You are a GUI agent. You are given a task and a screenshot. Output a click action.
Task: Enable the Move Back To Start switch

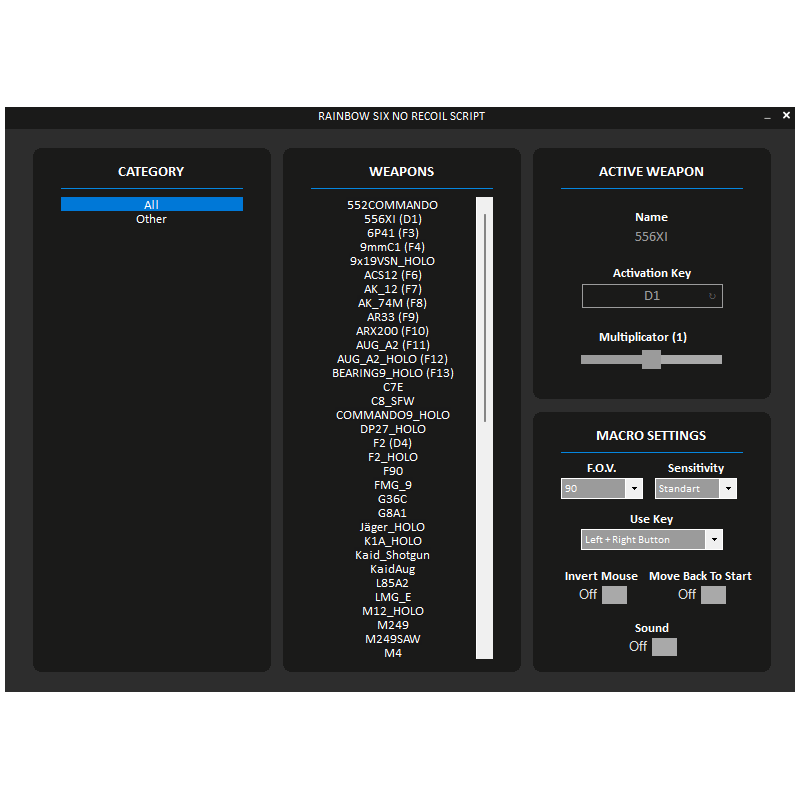pyautogui.click(x=713, y=595)
